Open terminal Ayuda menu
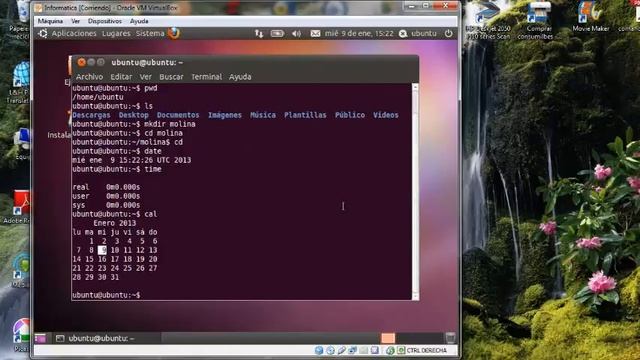The image size is (640, 360). click(240, 77)
